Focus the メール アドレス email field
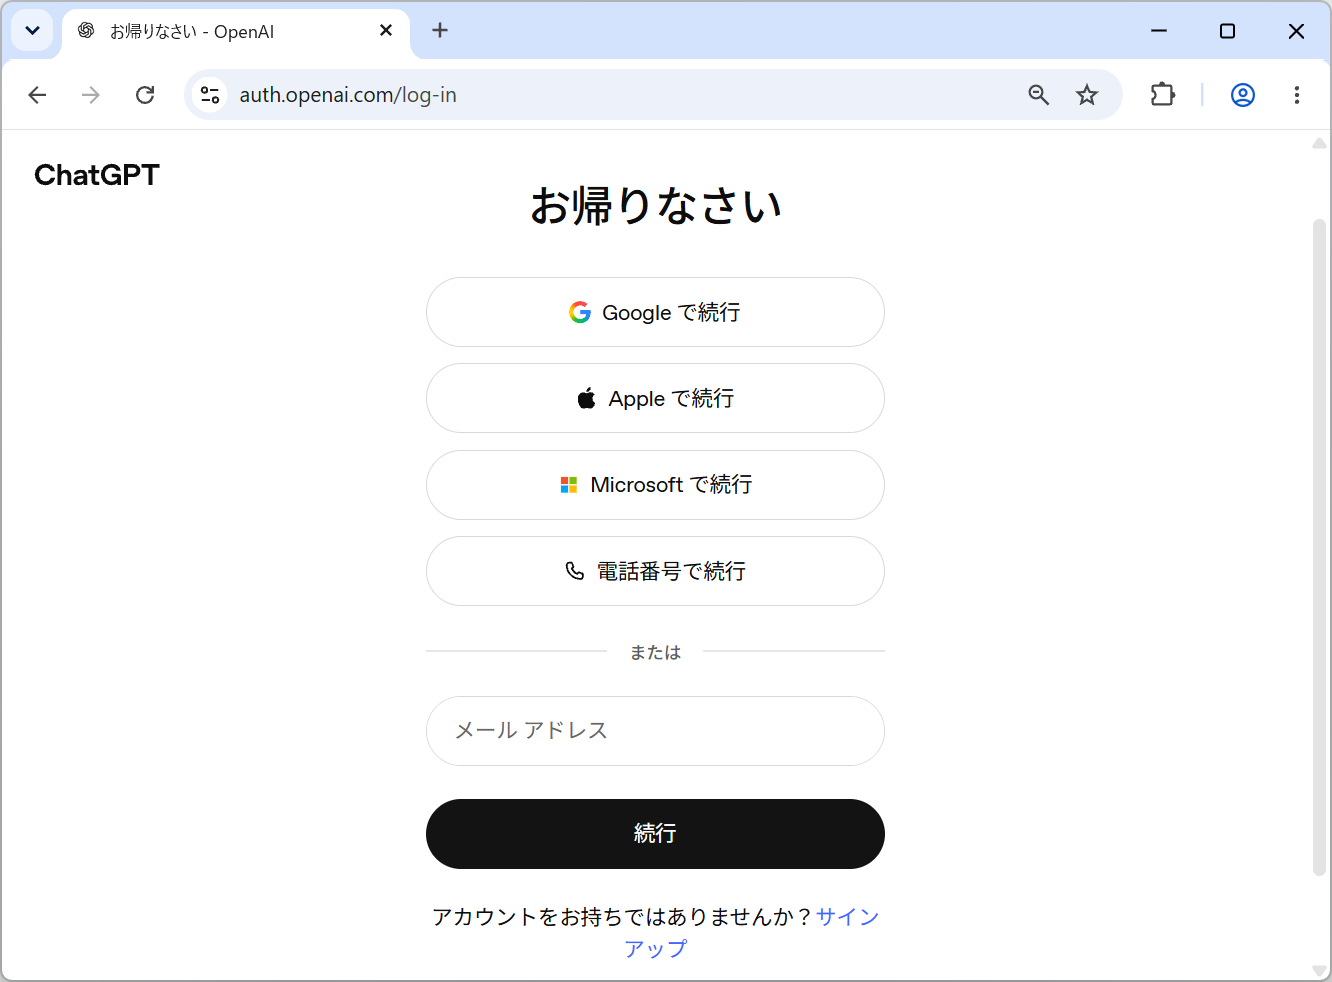 [x=655, y=731]
